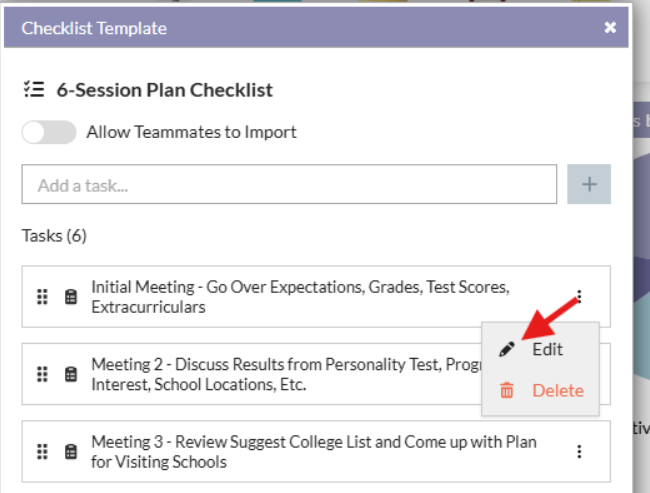This screenshot has width=650, height=493.
Task: Select the Meeting 3 task text
Action: point(313,451)
